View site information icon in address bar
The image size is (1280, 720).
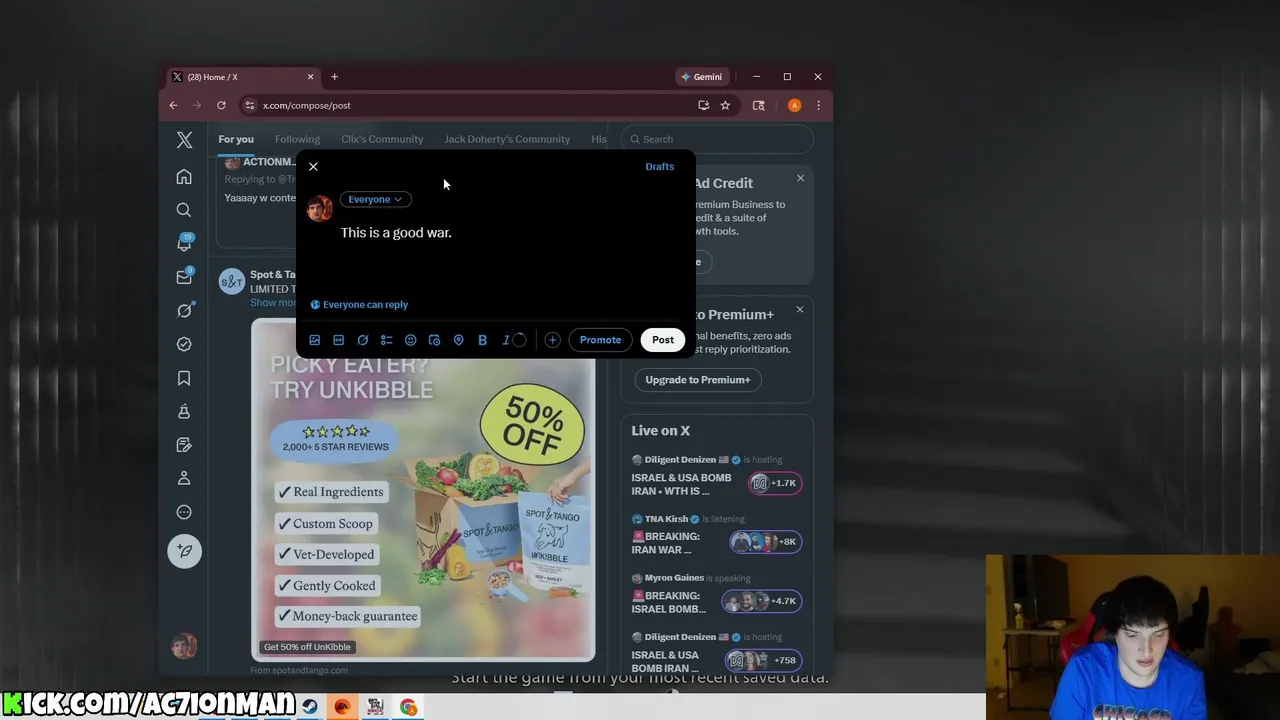point(249,105)
